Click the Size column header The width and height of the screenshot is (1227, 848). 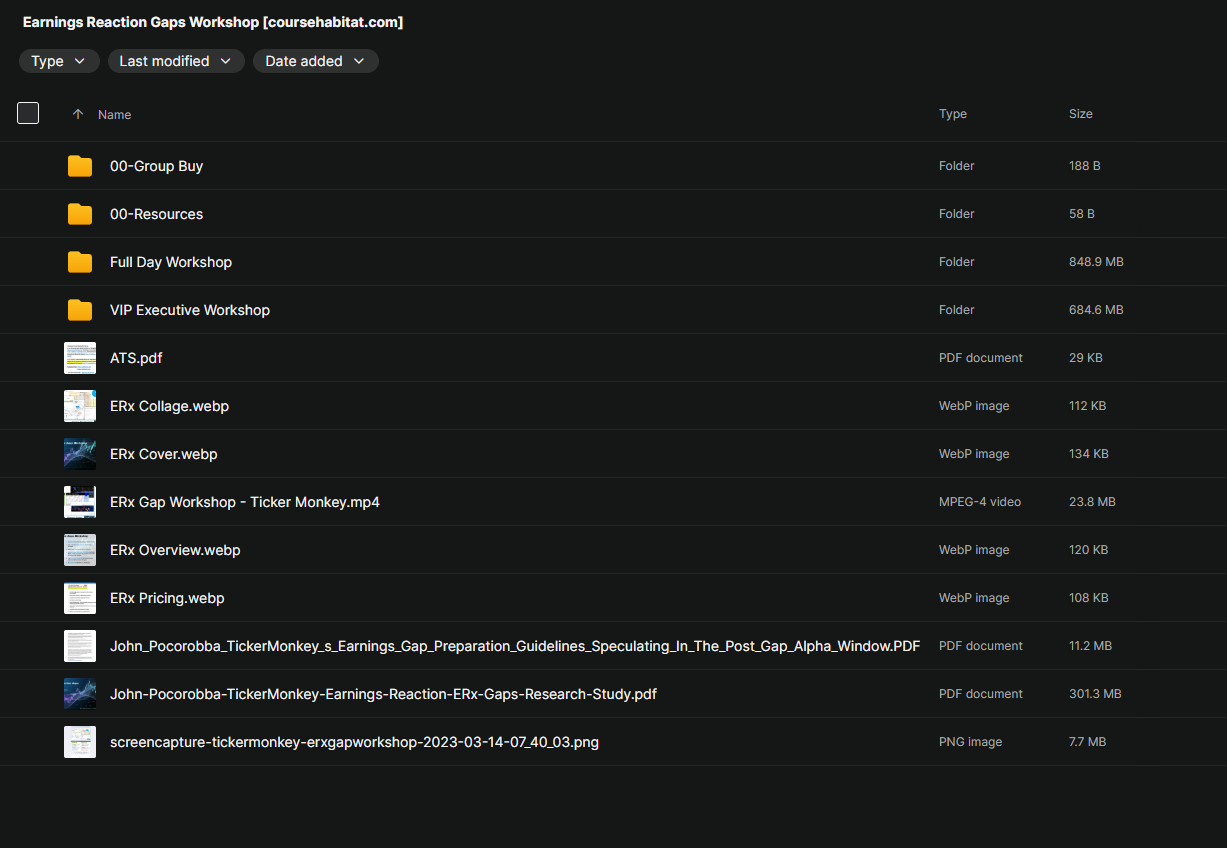click(1080, 114)
